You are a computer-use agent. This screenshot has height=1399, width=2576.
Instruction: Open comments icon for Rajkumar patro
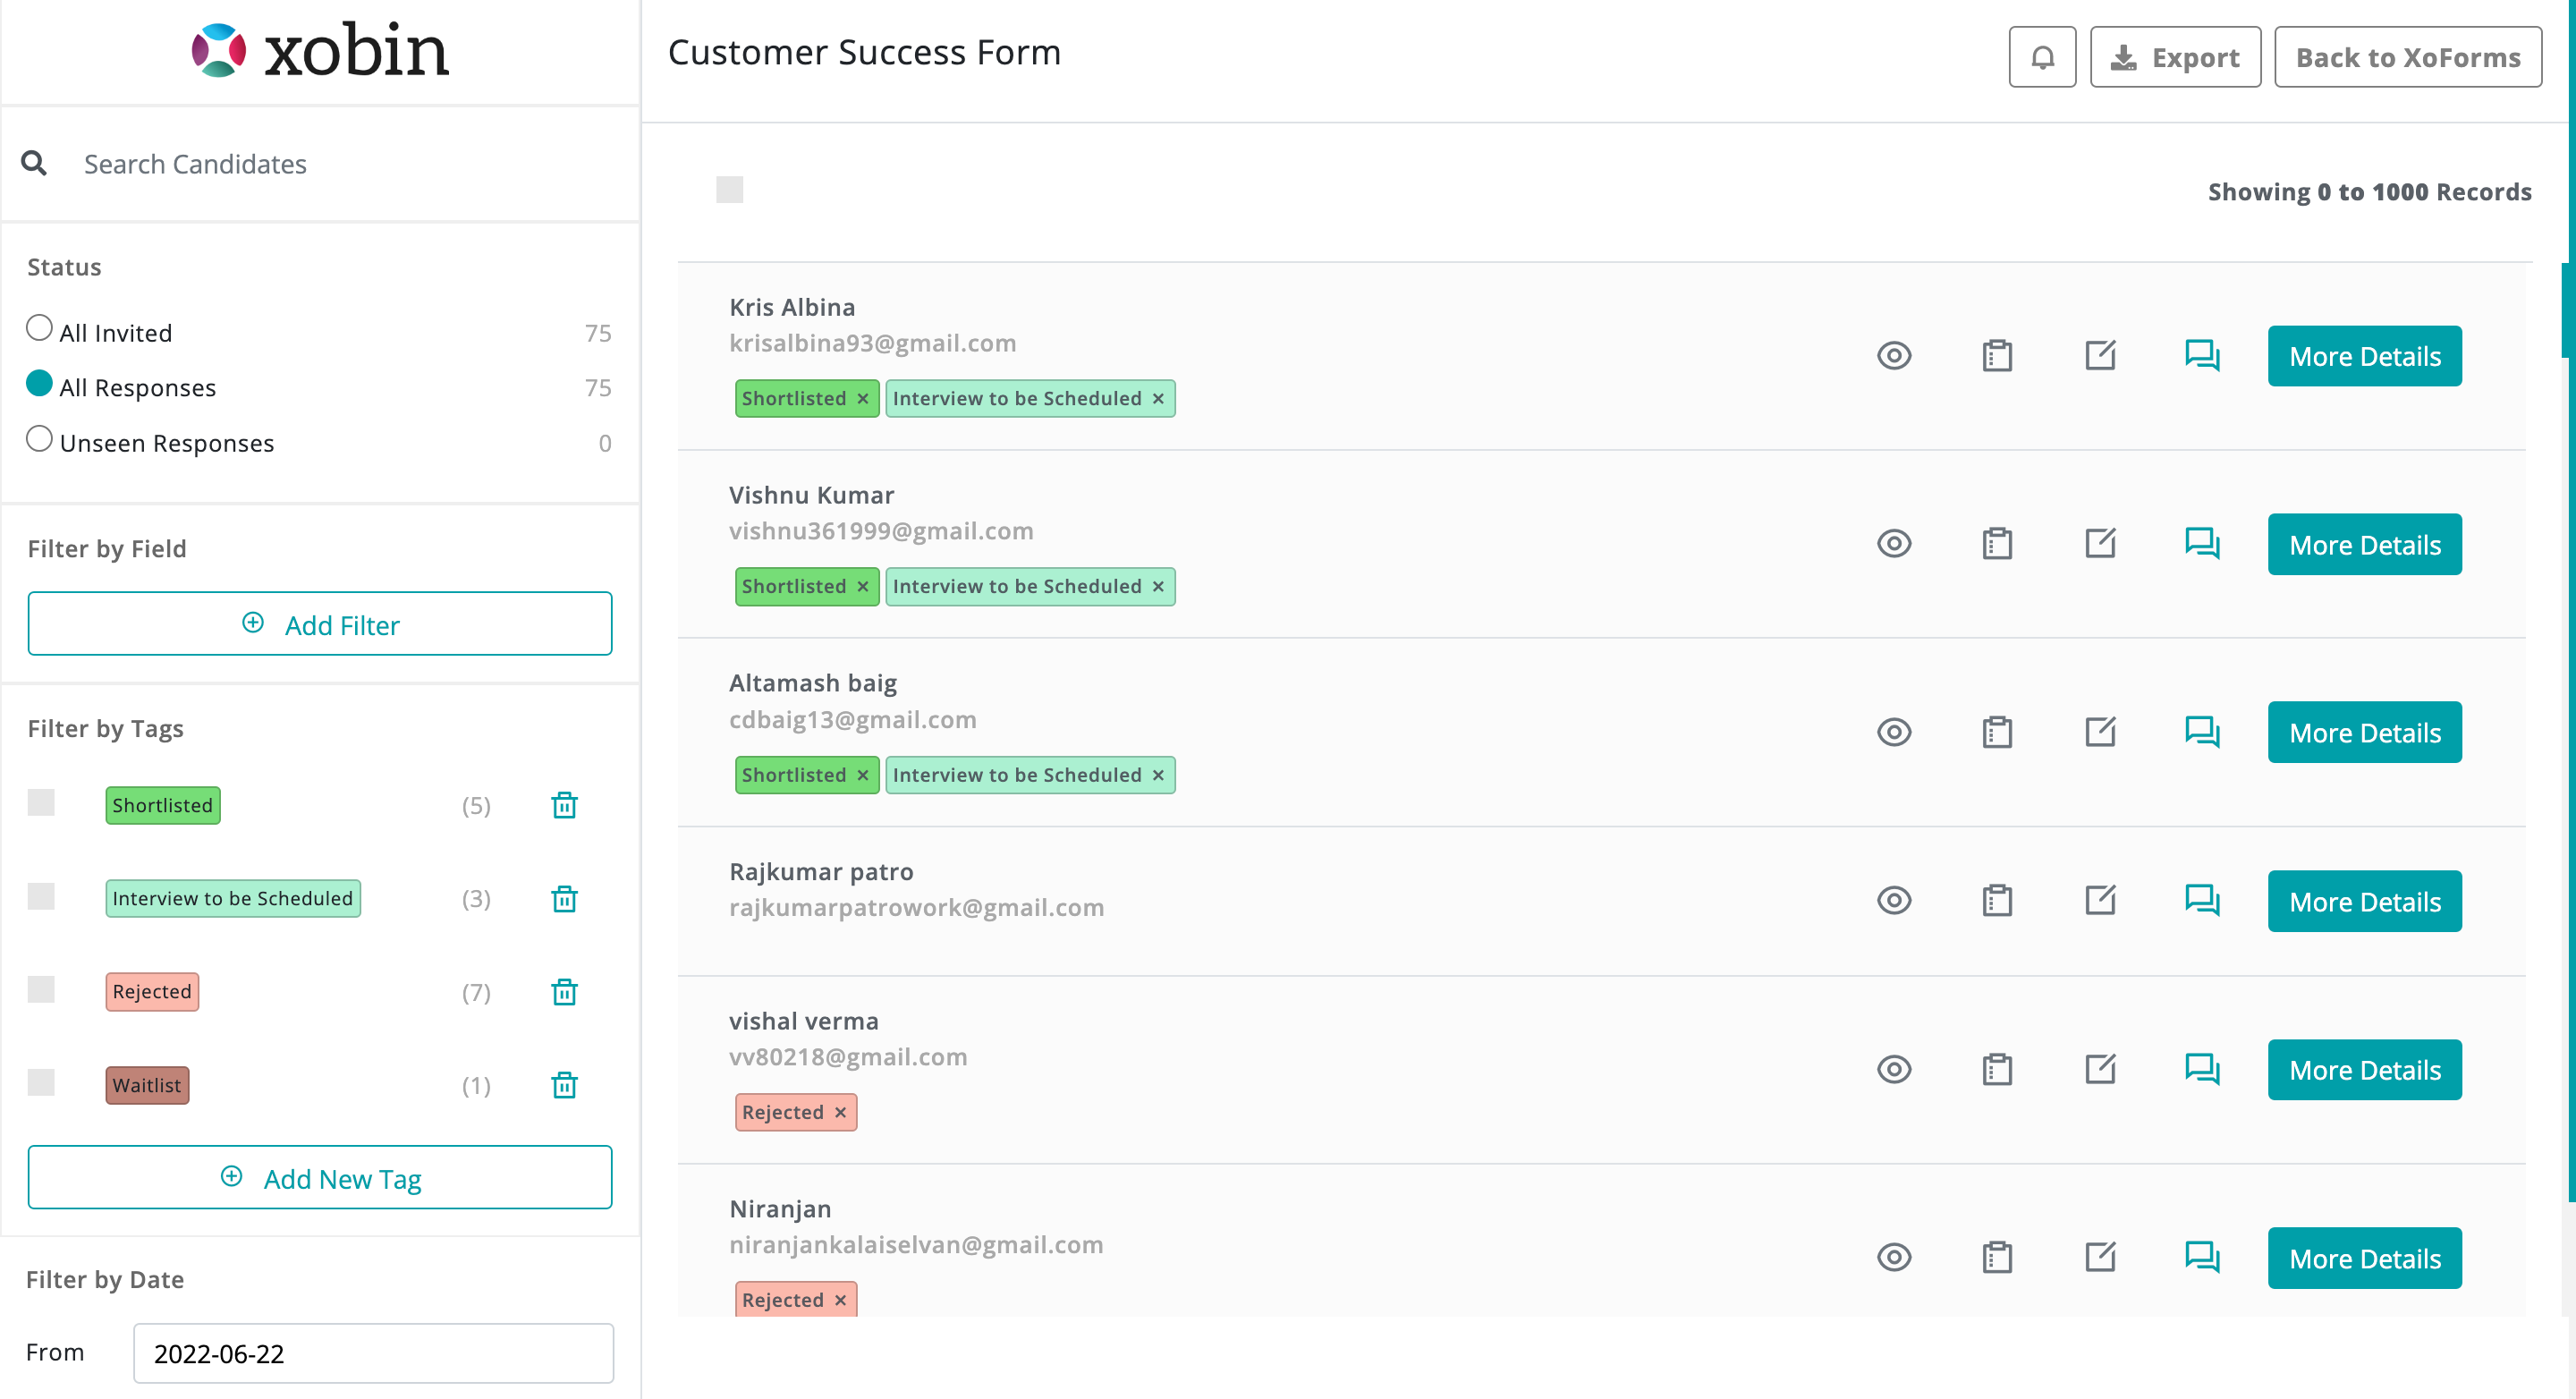pos(2201,900)
